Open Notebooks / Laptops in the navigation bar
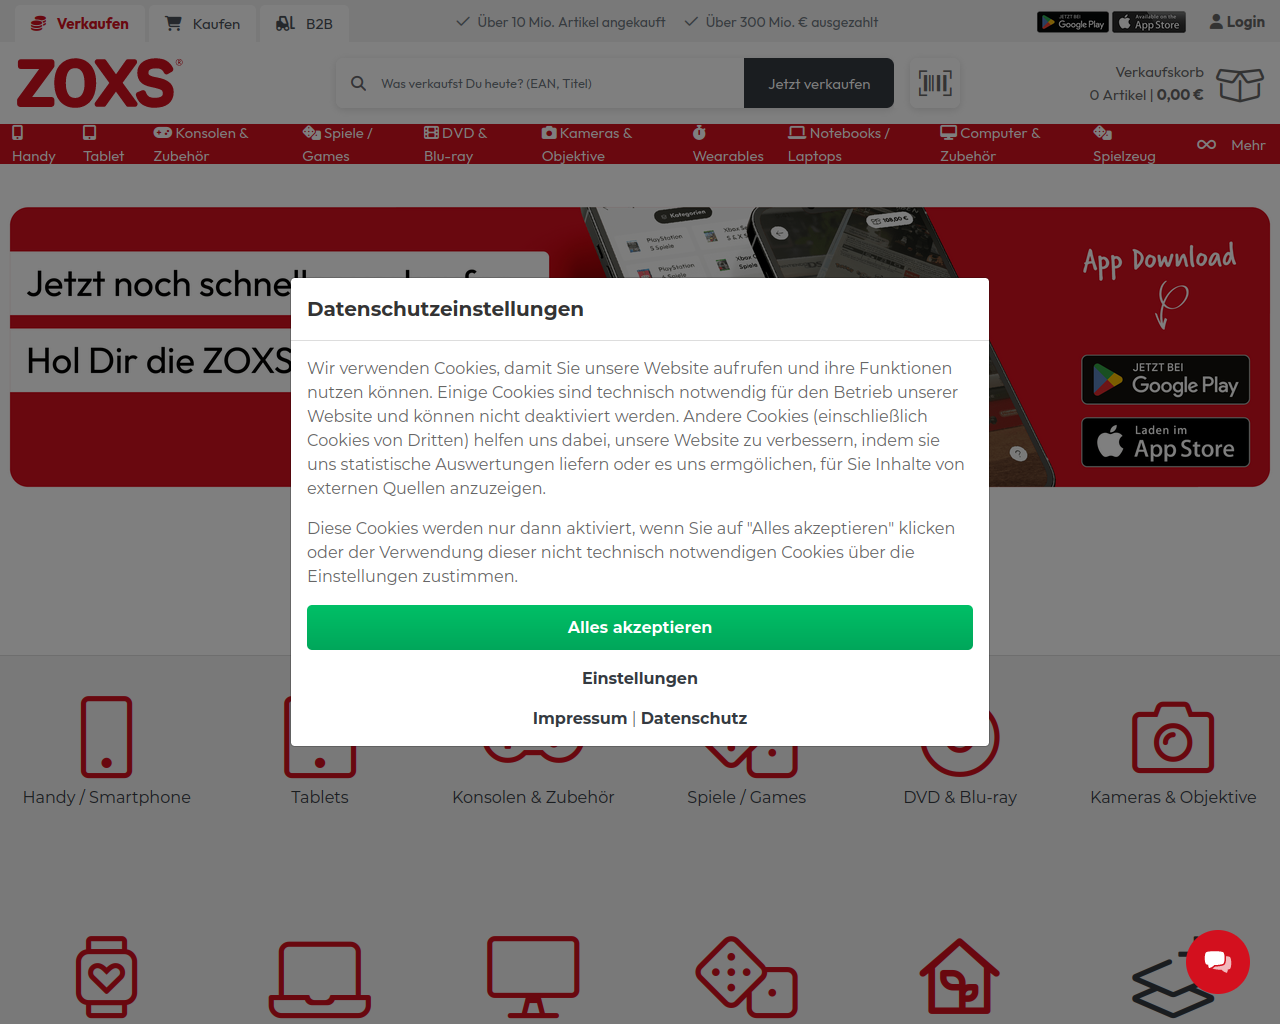Screen dimensions: 1280x1024 click(x=838, y=144)
